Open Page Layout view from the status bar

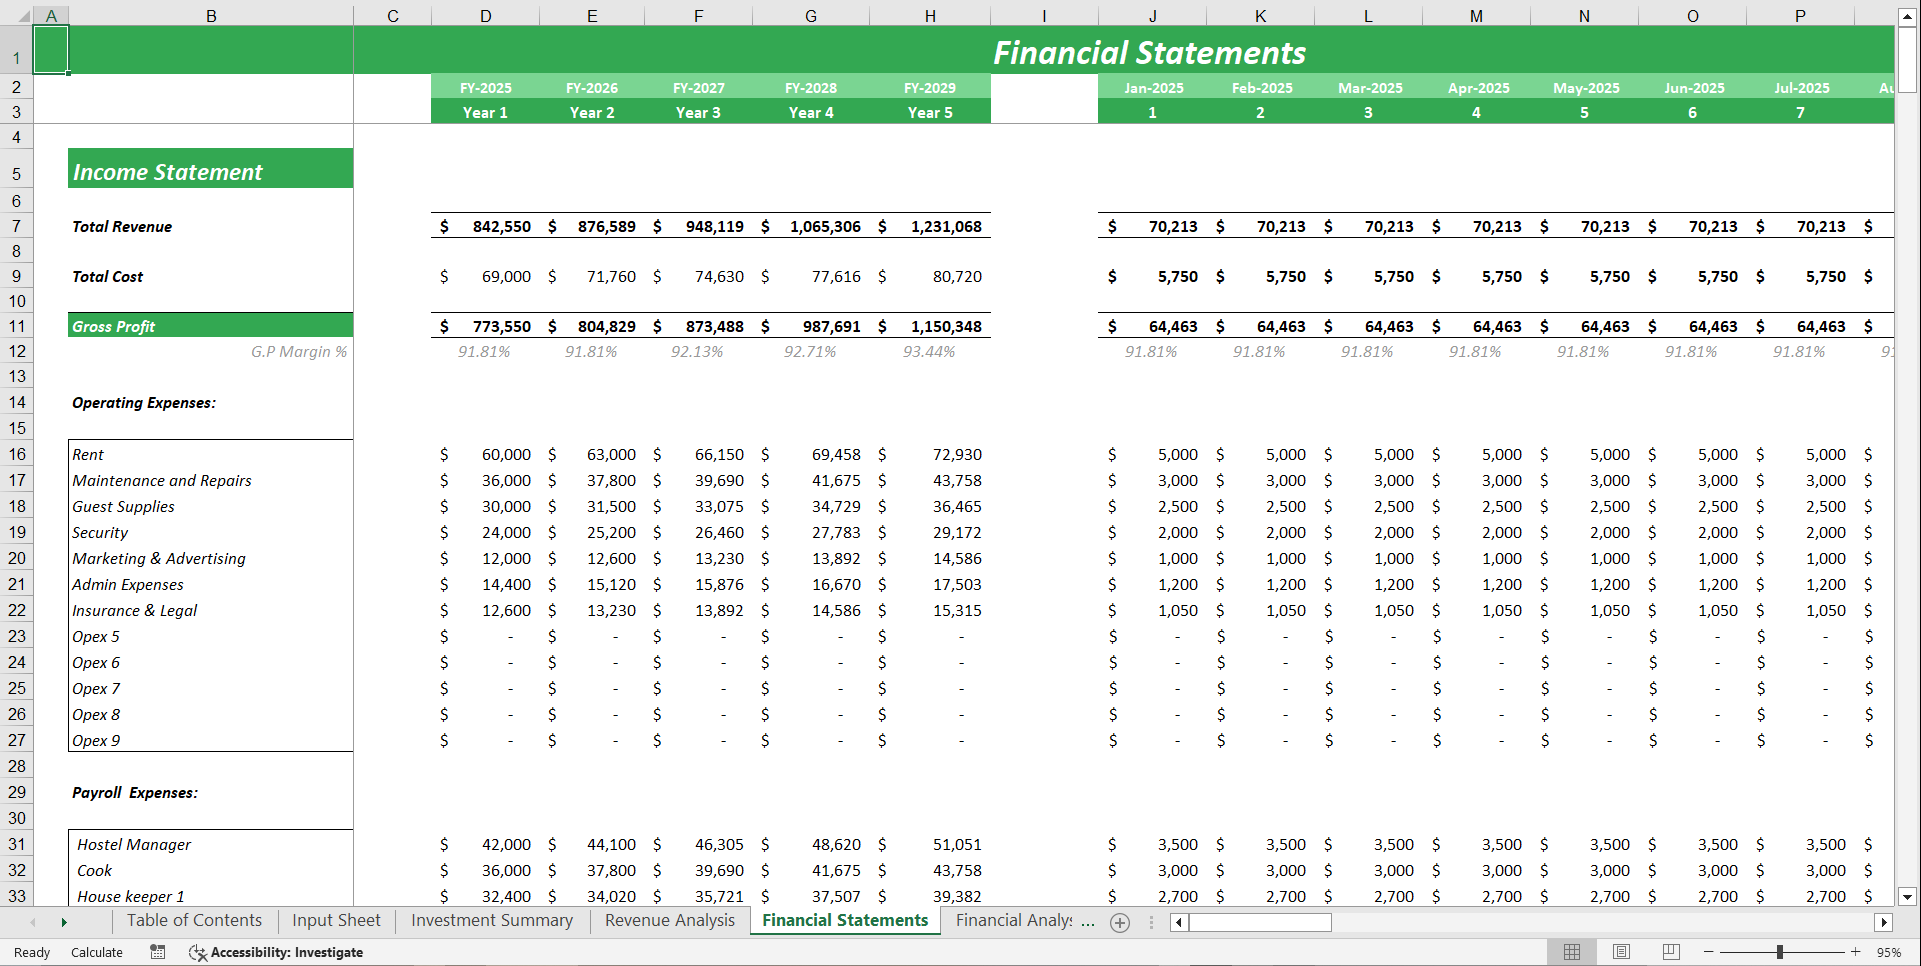tap(1621, 951)
